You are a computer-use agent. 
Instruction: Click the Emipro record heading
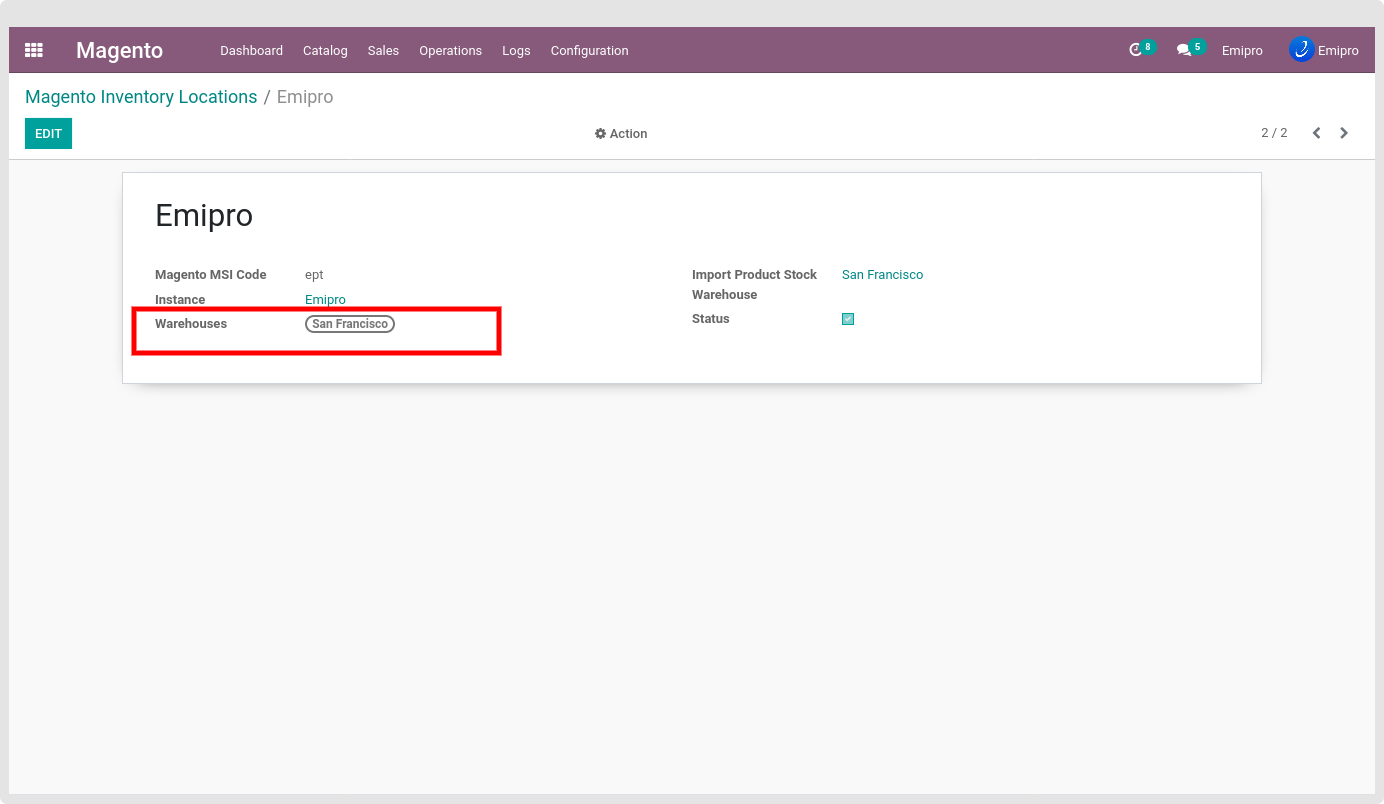tap(204, 215)
